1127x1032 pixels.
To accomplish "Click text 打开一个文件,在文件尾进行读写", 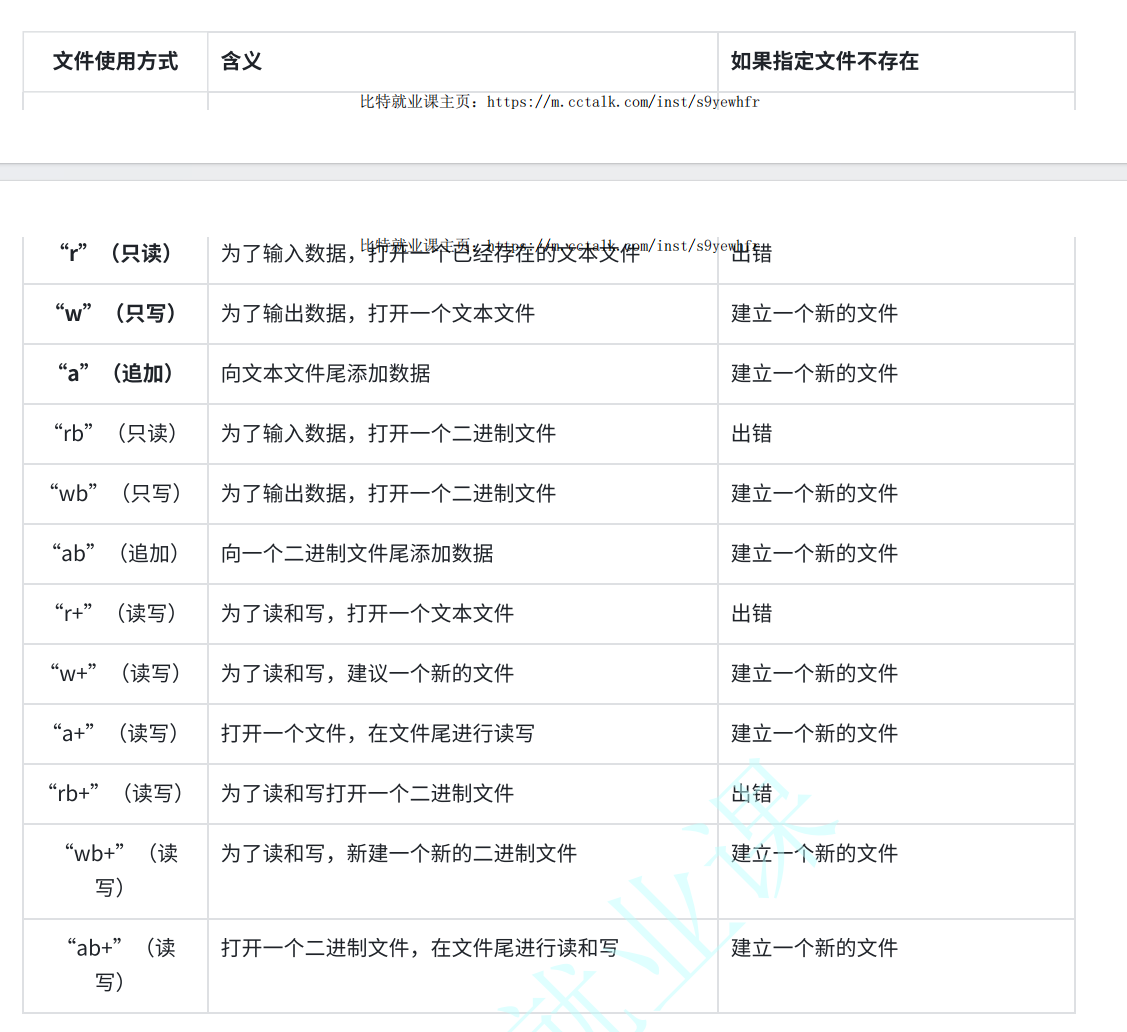I will [x=377, y=734].
